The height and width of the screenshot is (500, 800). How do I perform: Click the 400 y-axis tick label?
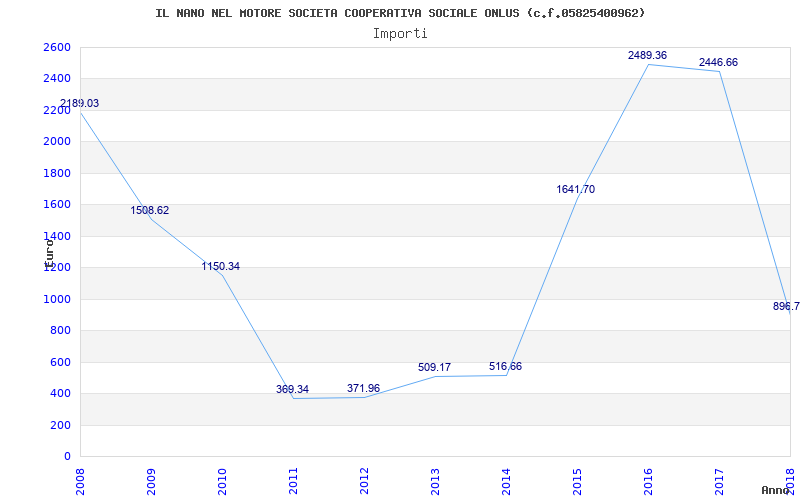pyautogui.click(x=61, y=394)
